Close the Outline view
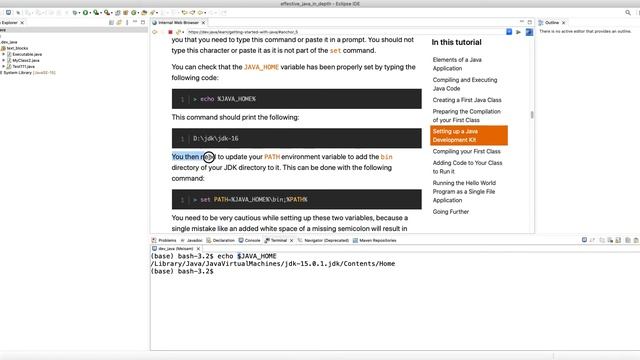The image size is (640, 360). [x=564, y=23]
